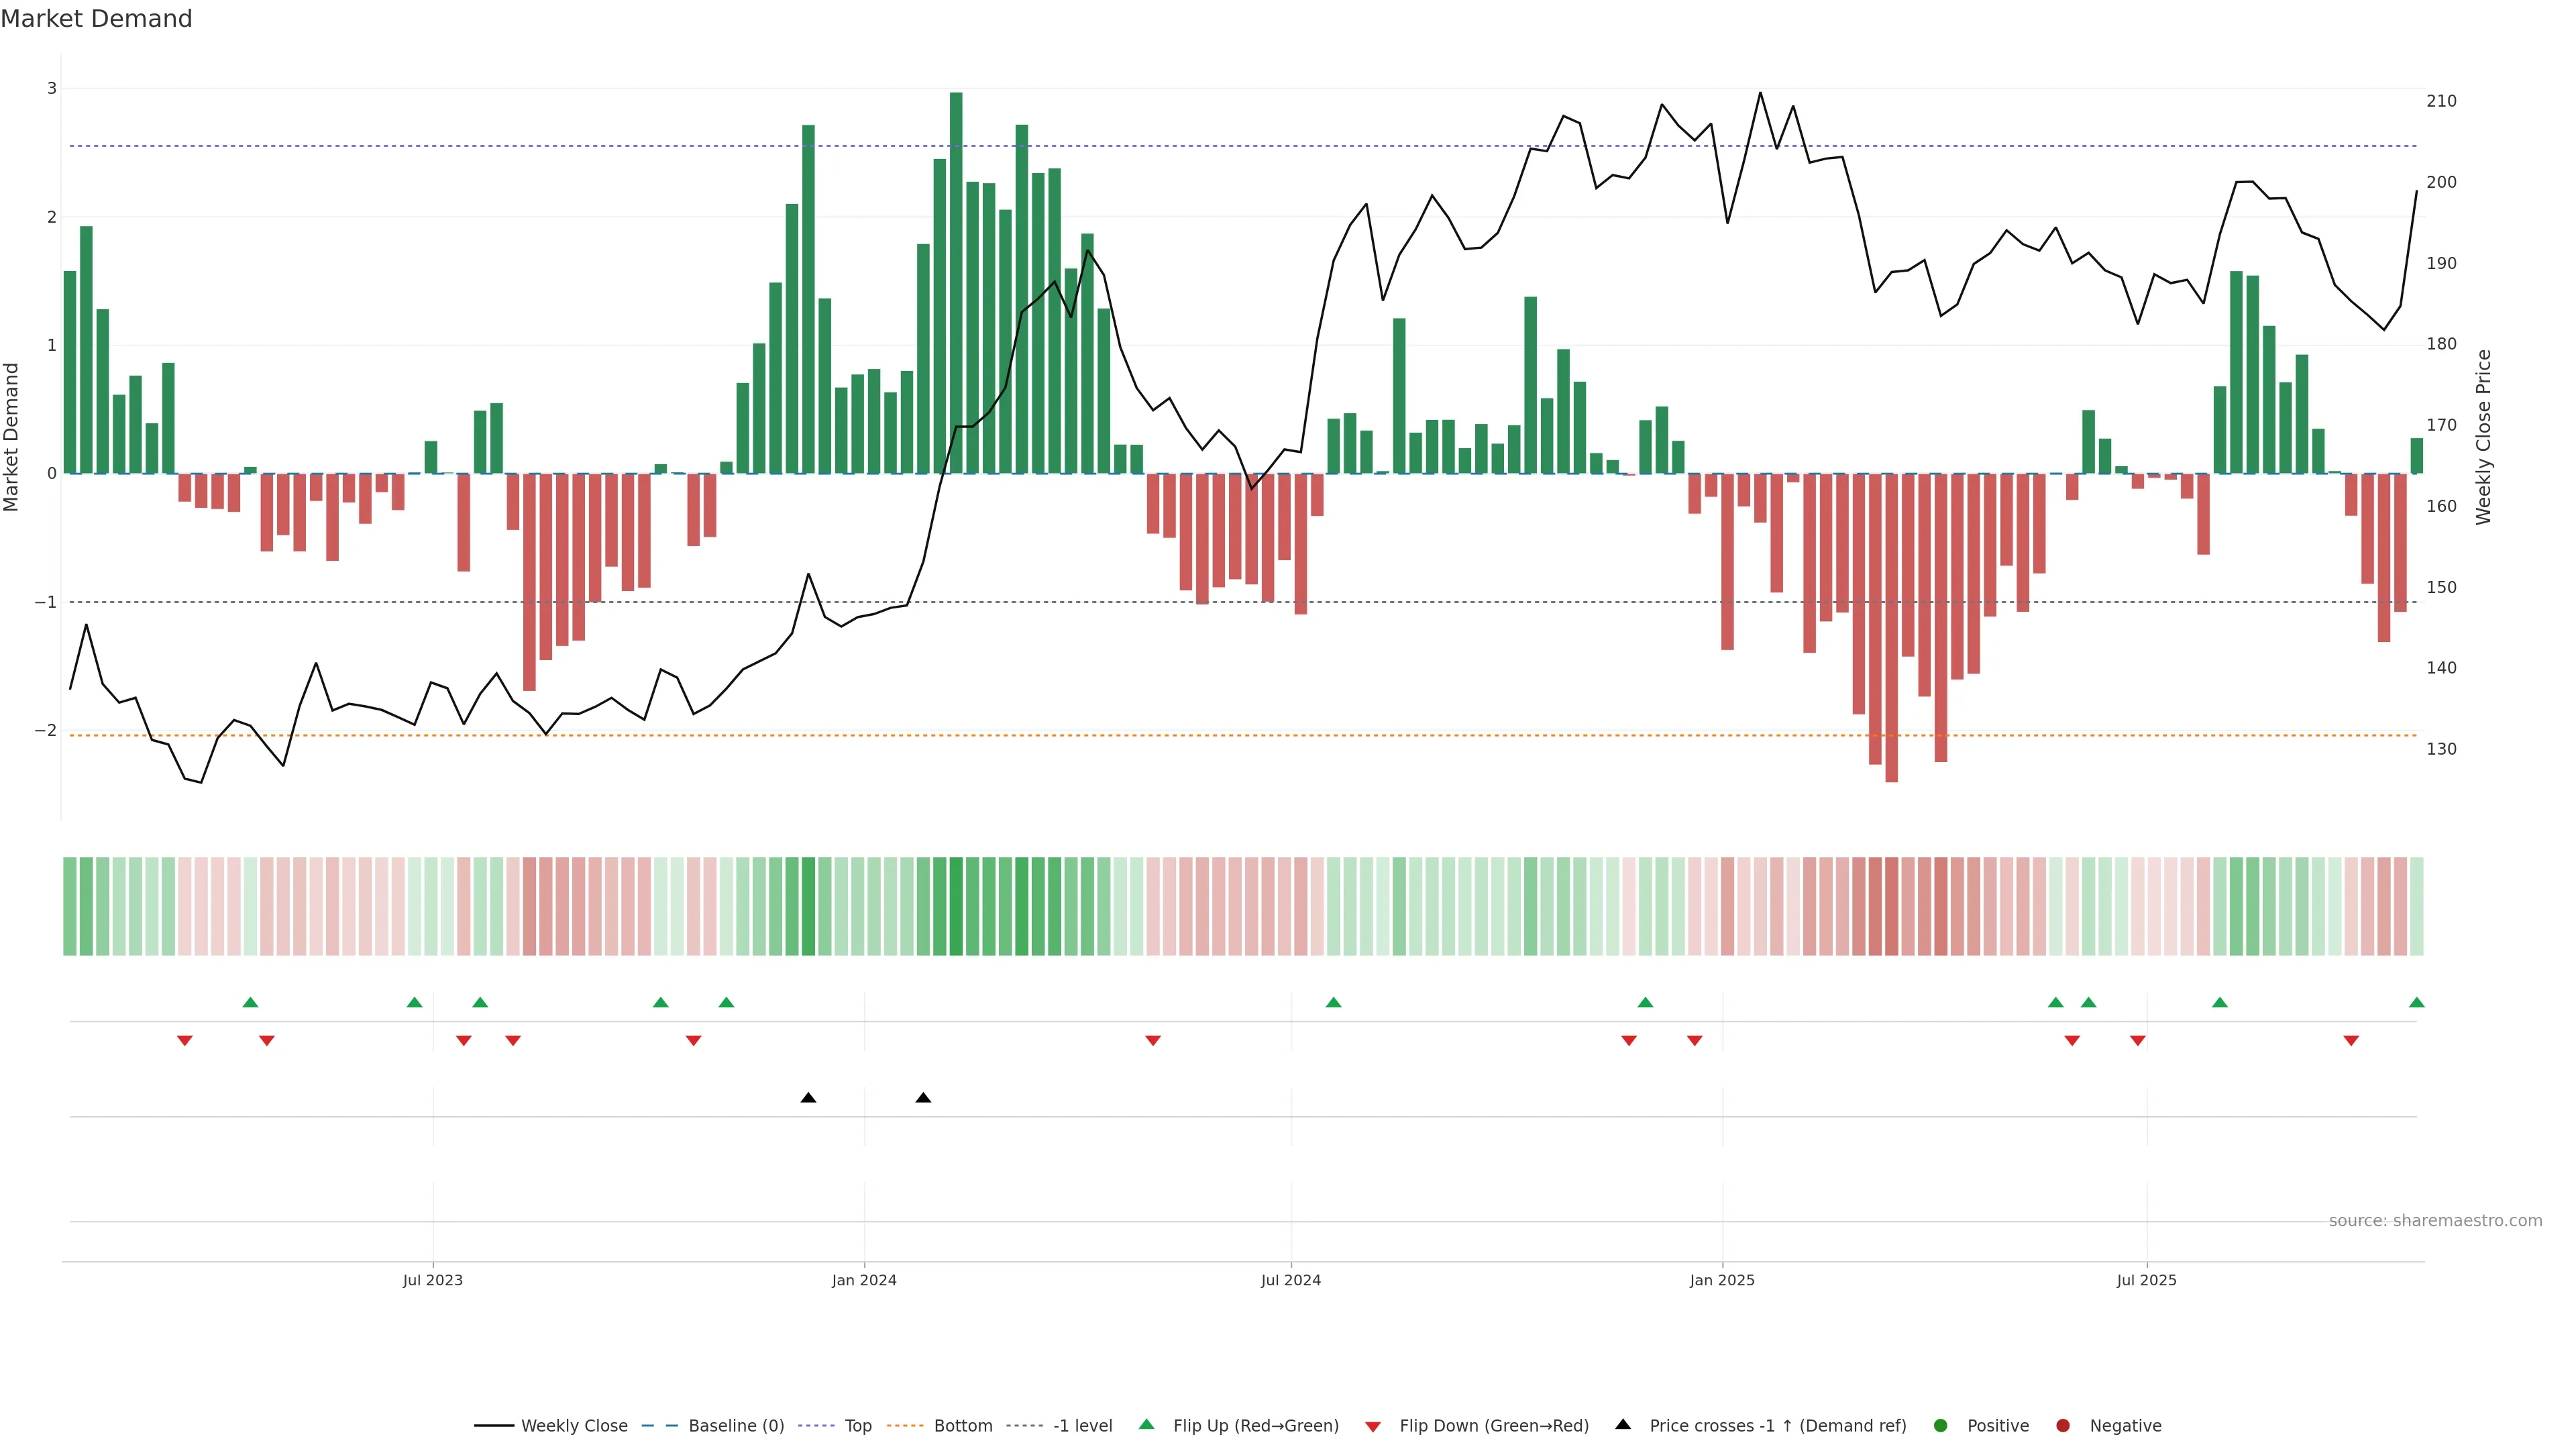Click the tallest green demand bar

[x=956, y=280]
